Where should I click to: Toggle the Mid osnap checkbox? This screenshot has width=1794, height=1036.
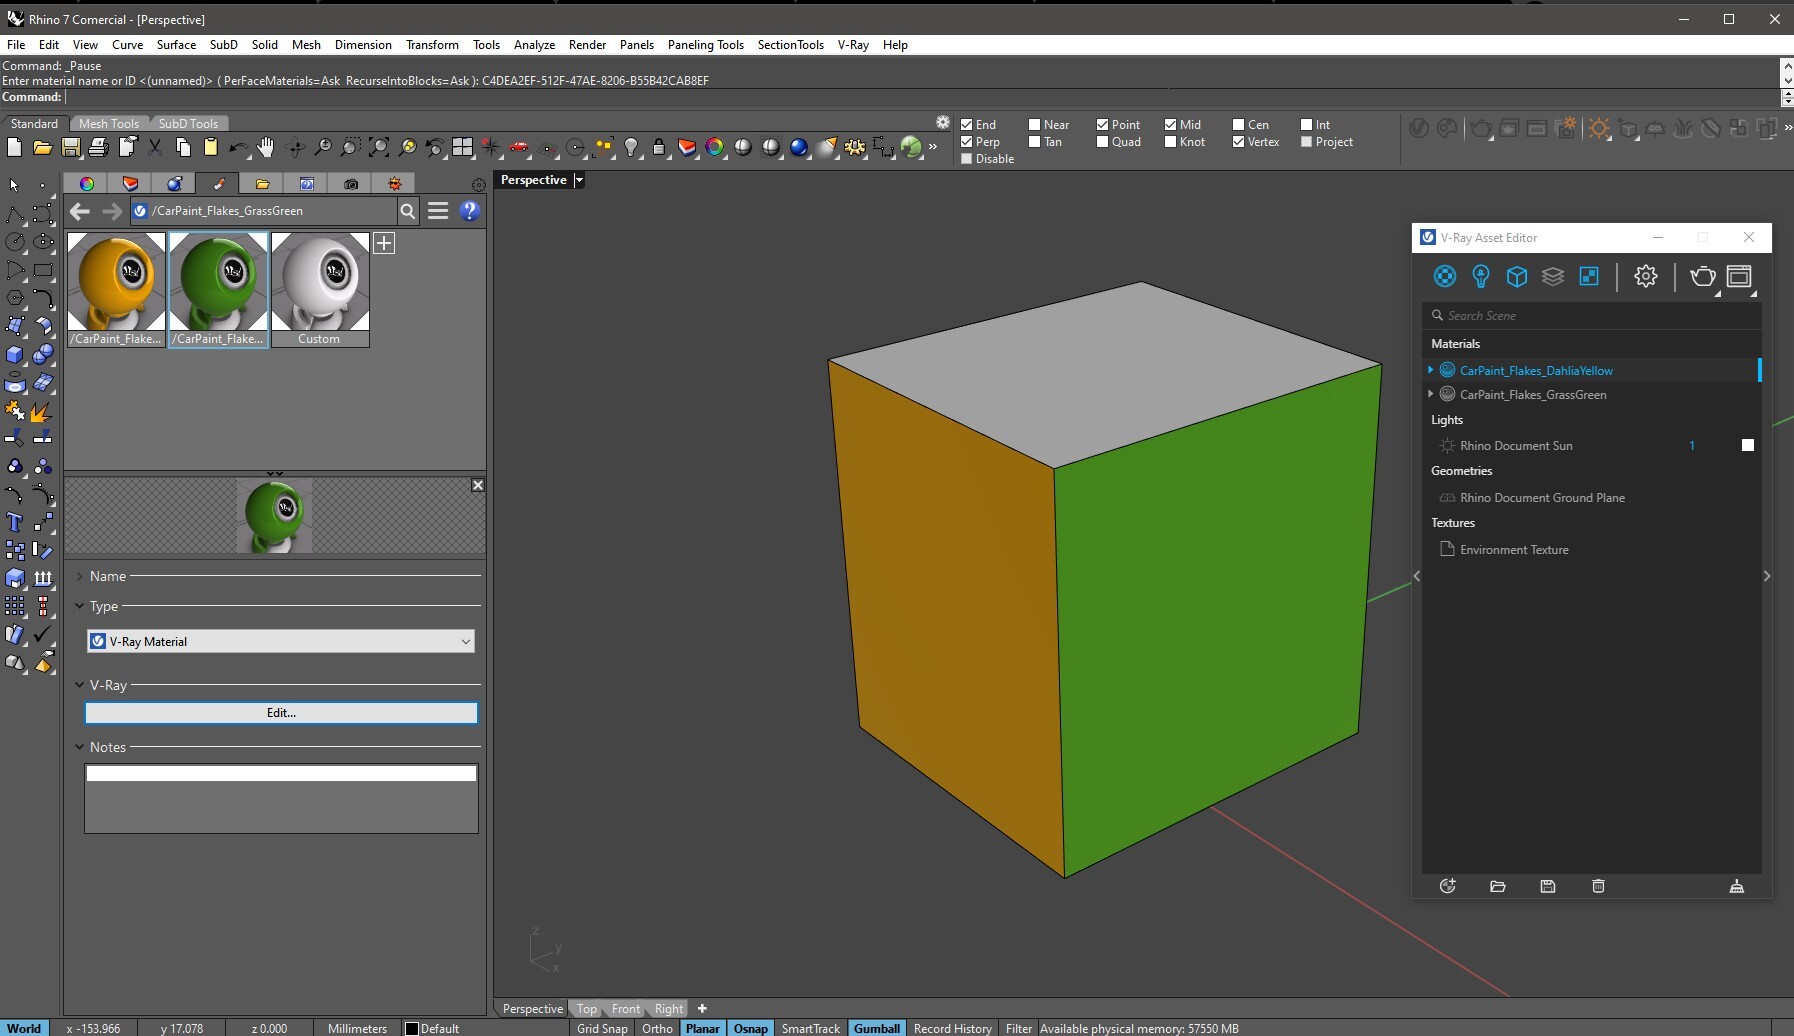[x=1170, y=125]
